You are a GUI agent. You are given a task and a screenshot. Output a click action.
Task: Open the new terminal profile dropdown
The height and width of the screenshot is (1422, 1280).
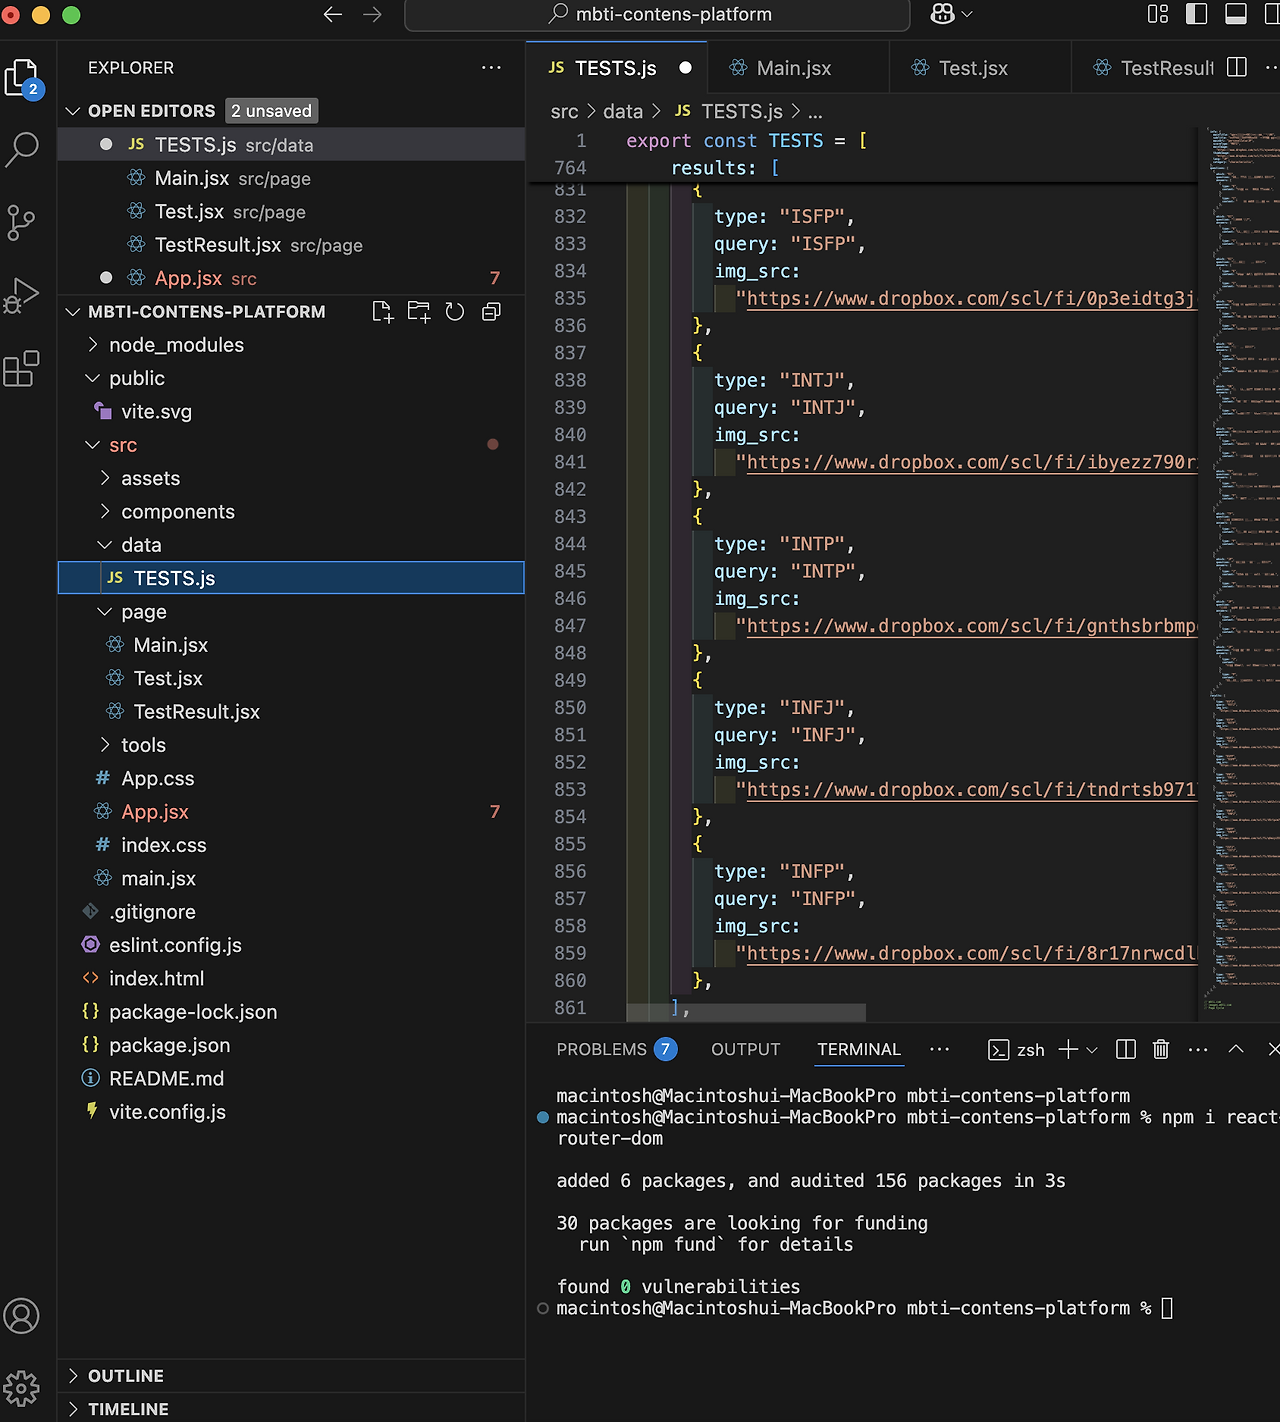point(1092,1049)
